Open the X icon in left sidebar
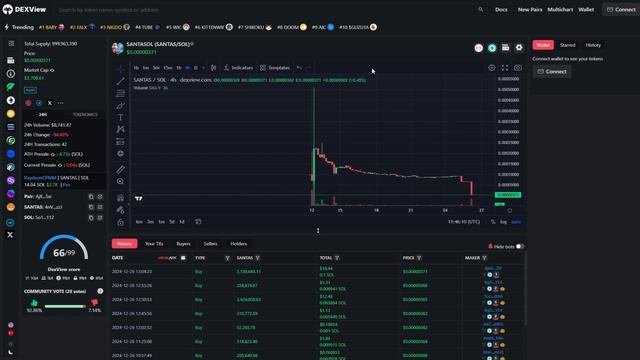Viewport: 640px width, 360px height. [x=11, y=235]
